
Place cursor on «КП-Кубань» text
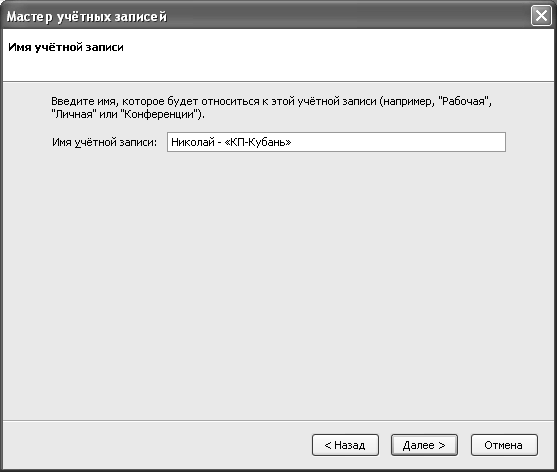tap(258, 142)
